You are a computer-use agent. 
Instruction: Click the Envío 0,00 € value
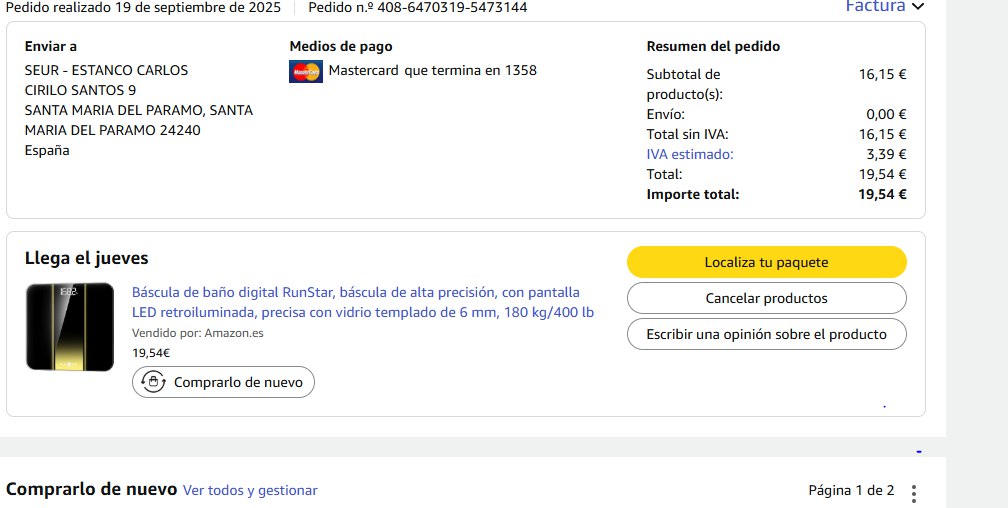coord(886,114)
